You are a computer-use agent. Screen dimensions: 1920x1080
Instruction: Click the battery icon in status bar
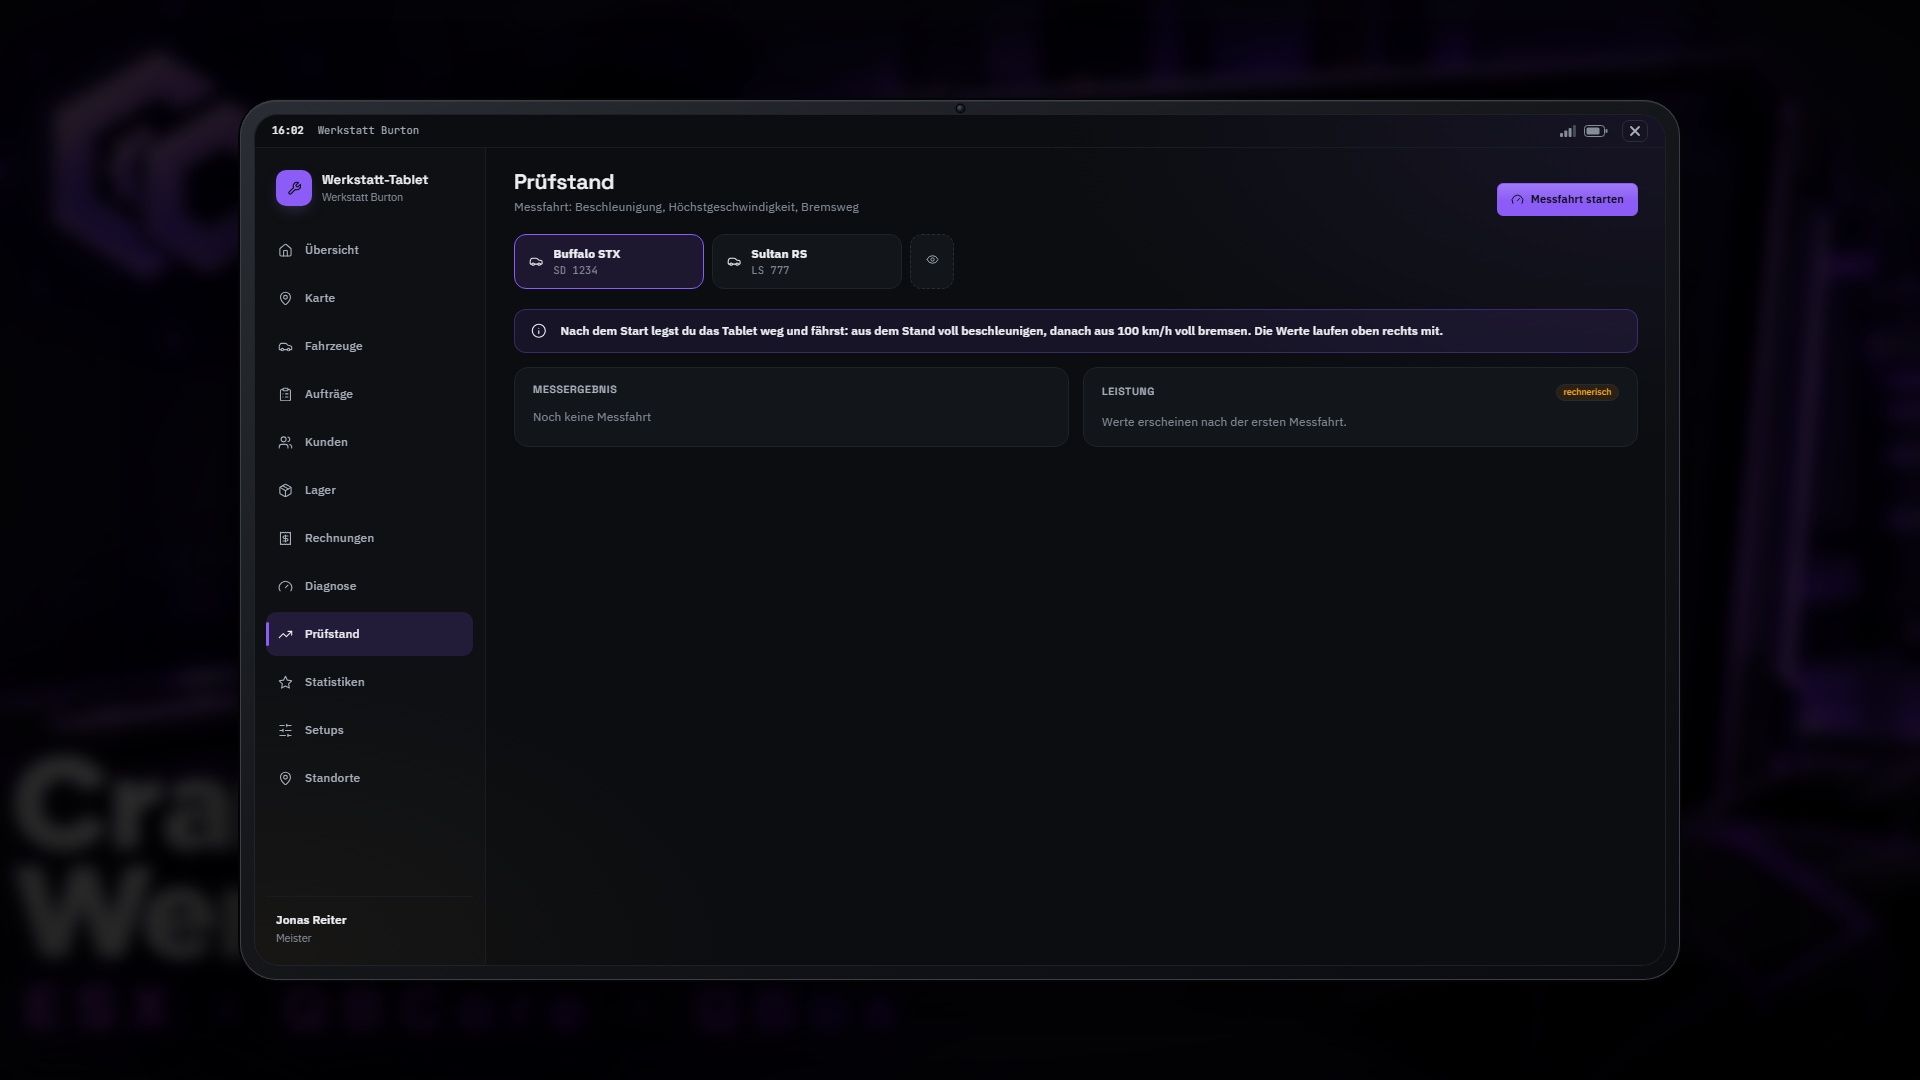tap(1596, 131)
